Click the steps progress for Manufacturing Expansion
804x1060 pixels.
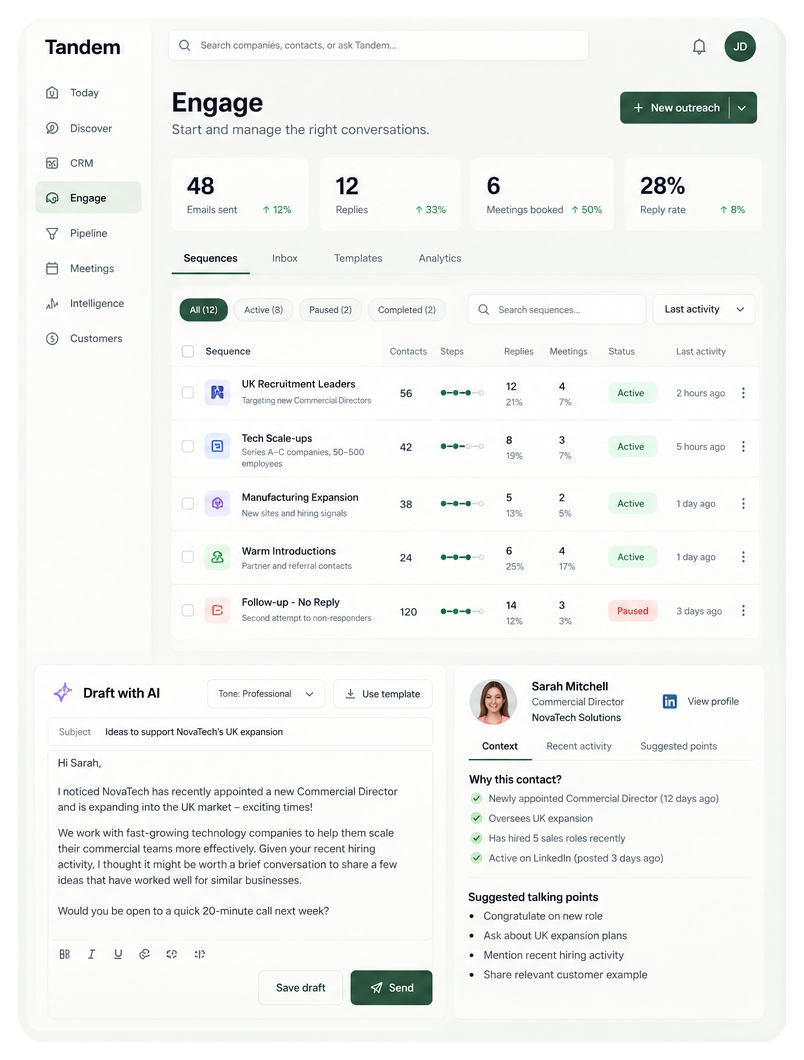tap(462, 504)
